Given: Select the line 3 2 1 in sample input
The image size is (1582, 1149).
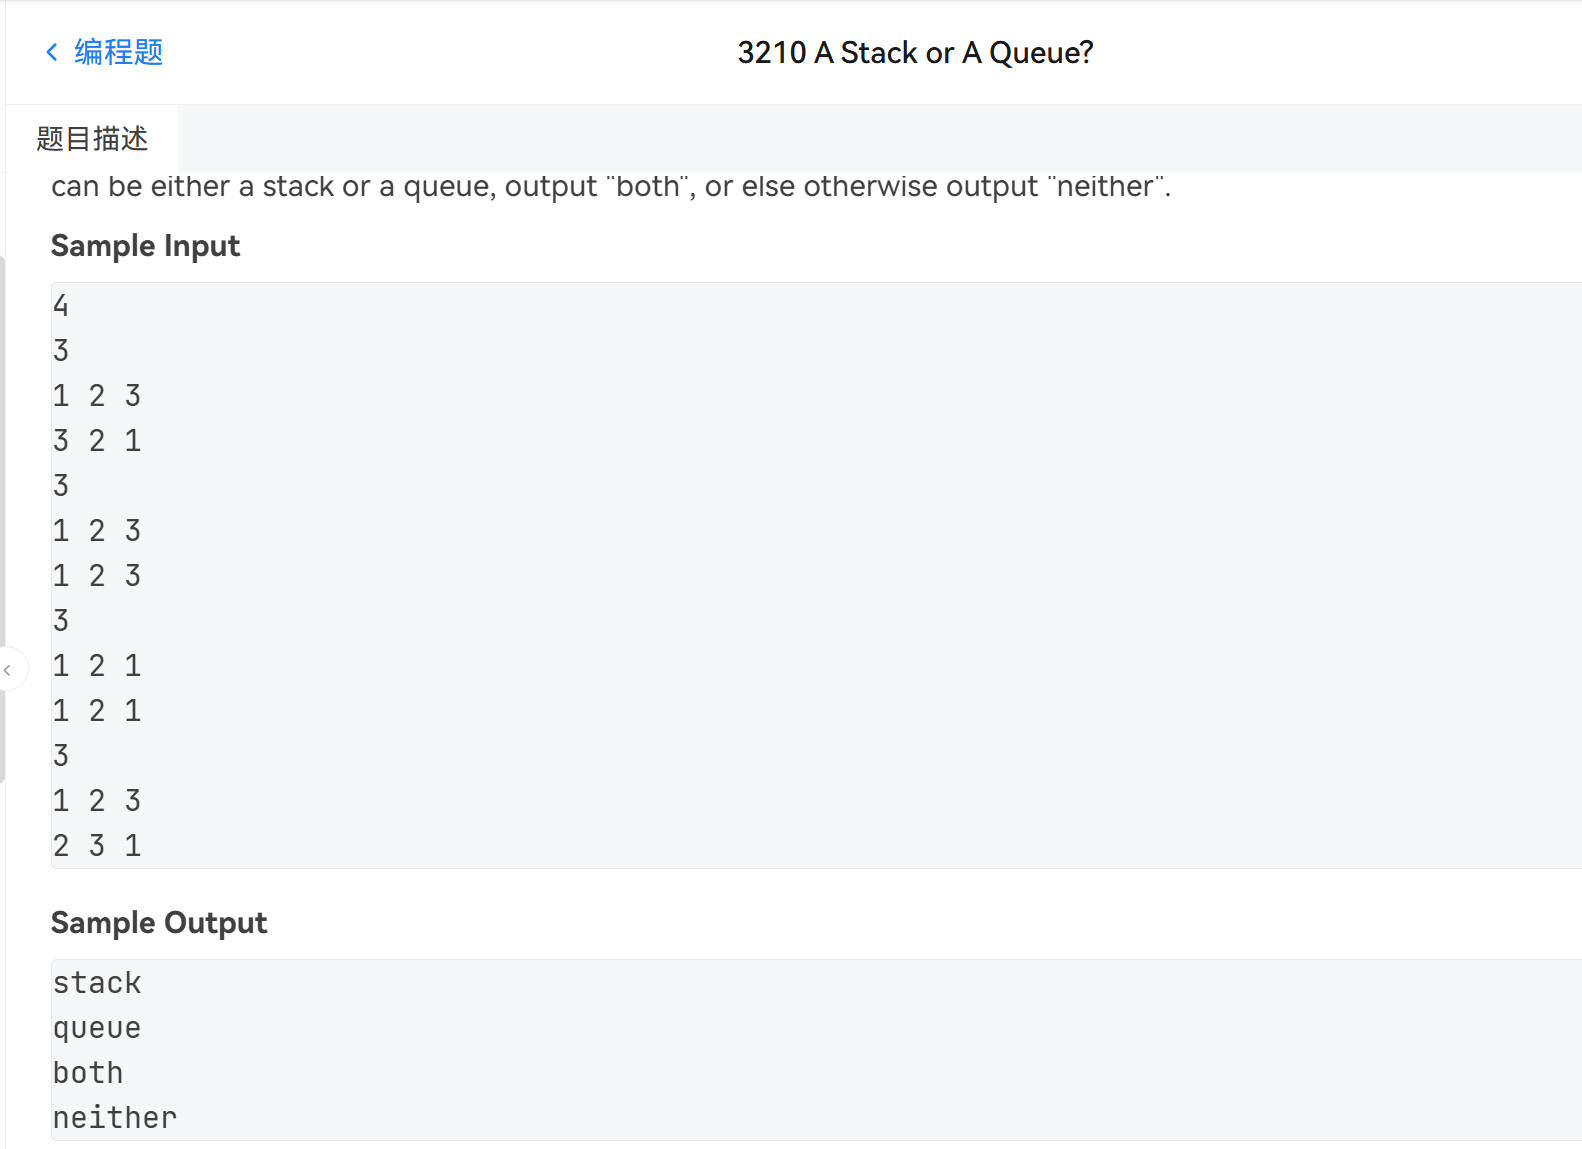Looking at the screenshot, I should pyautogui.click(x=97, y=440).
